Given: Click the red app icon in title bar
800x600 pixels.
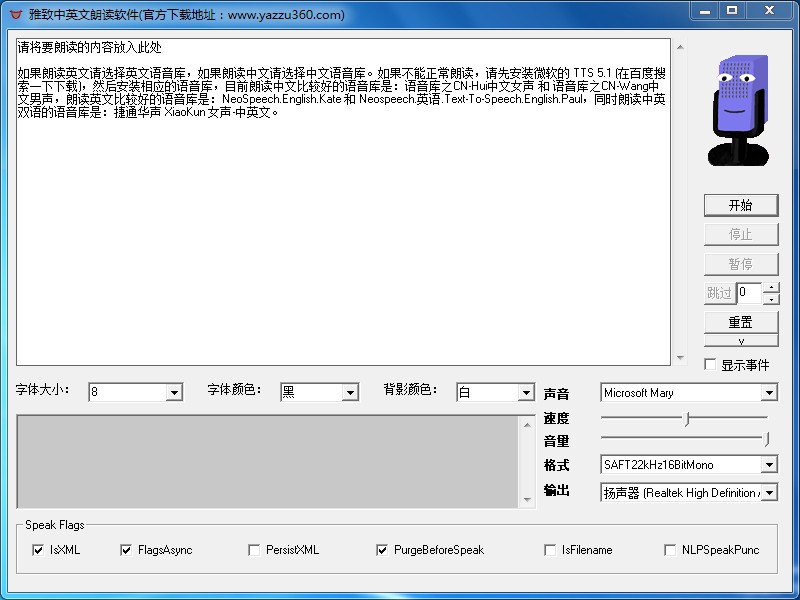Looking at the screenshot, I should coord(15,14).
